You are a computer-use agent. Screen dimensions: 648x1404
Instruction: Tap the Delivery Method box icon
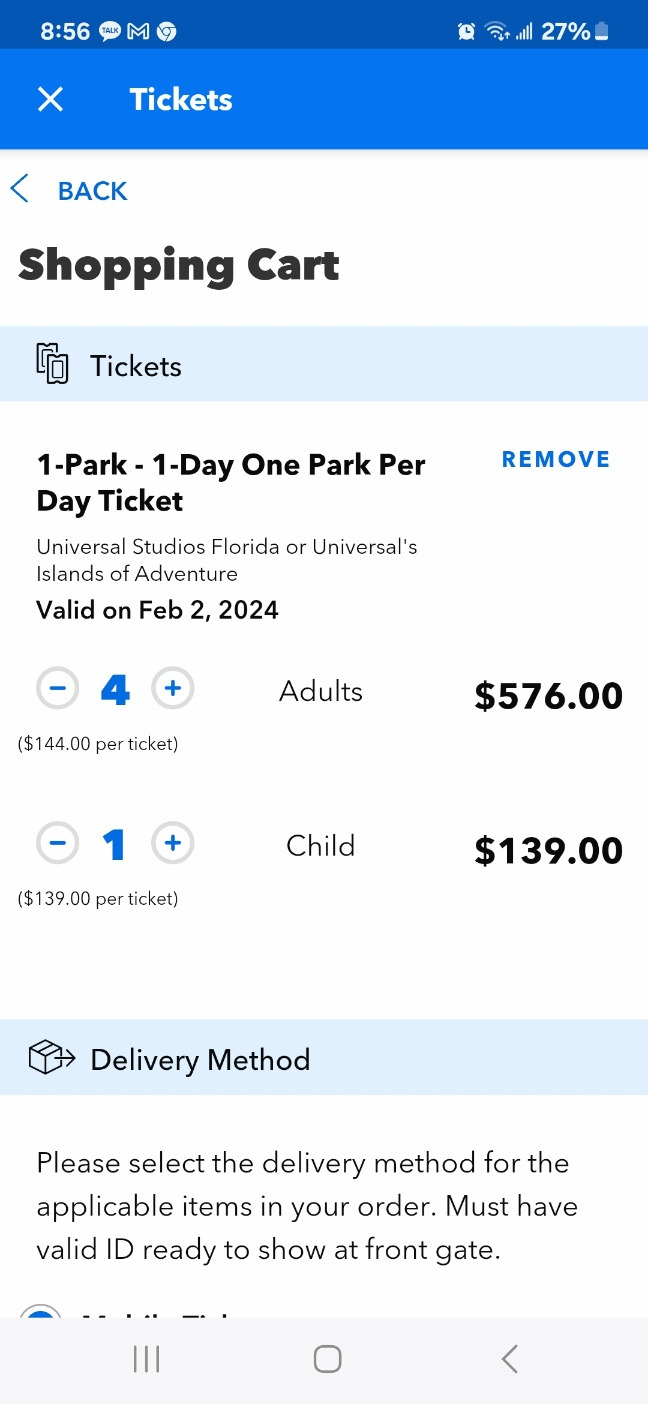52,1058
